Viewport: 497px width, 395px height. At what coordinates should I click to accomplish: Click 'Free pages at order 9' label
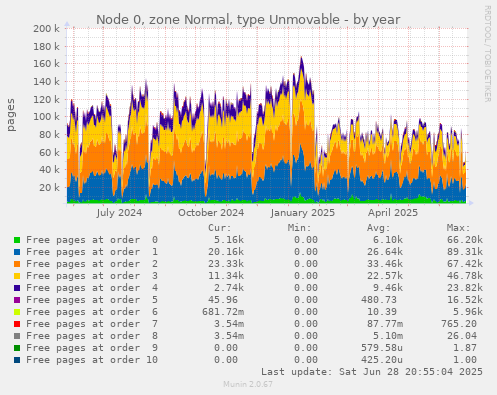[92, 348]
